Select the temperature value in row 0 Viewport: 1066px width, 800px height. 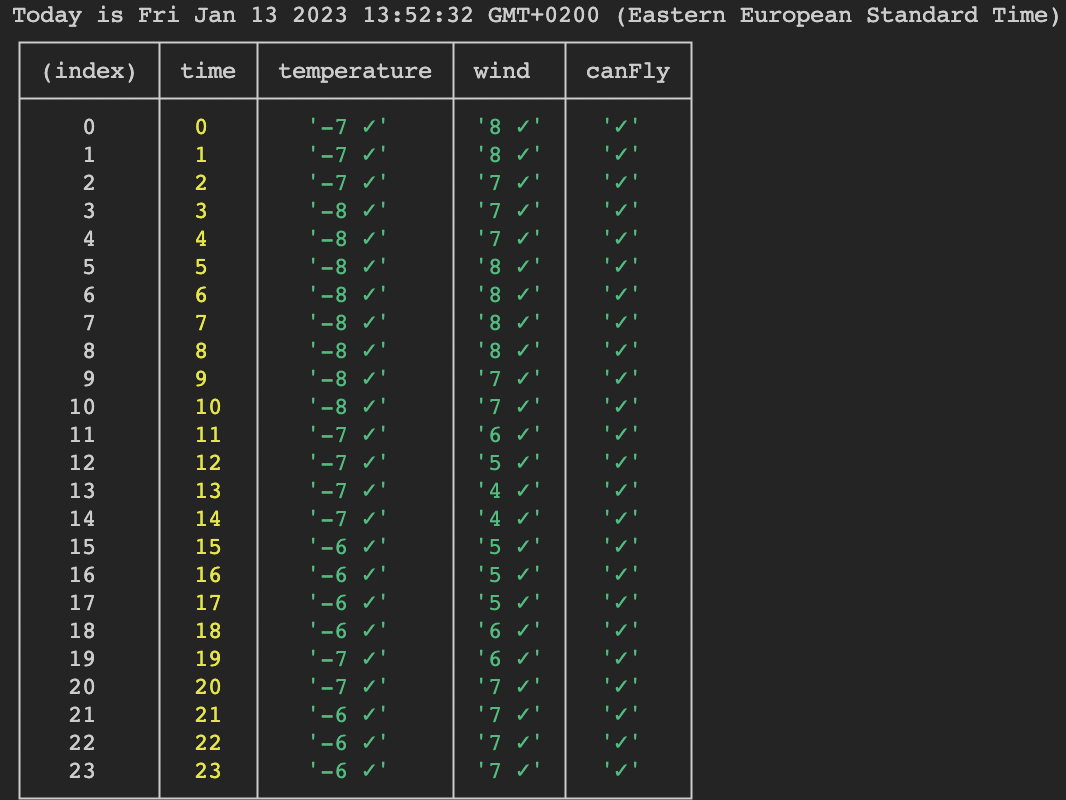click(348, 126)
